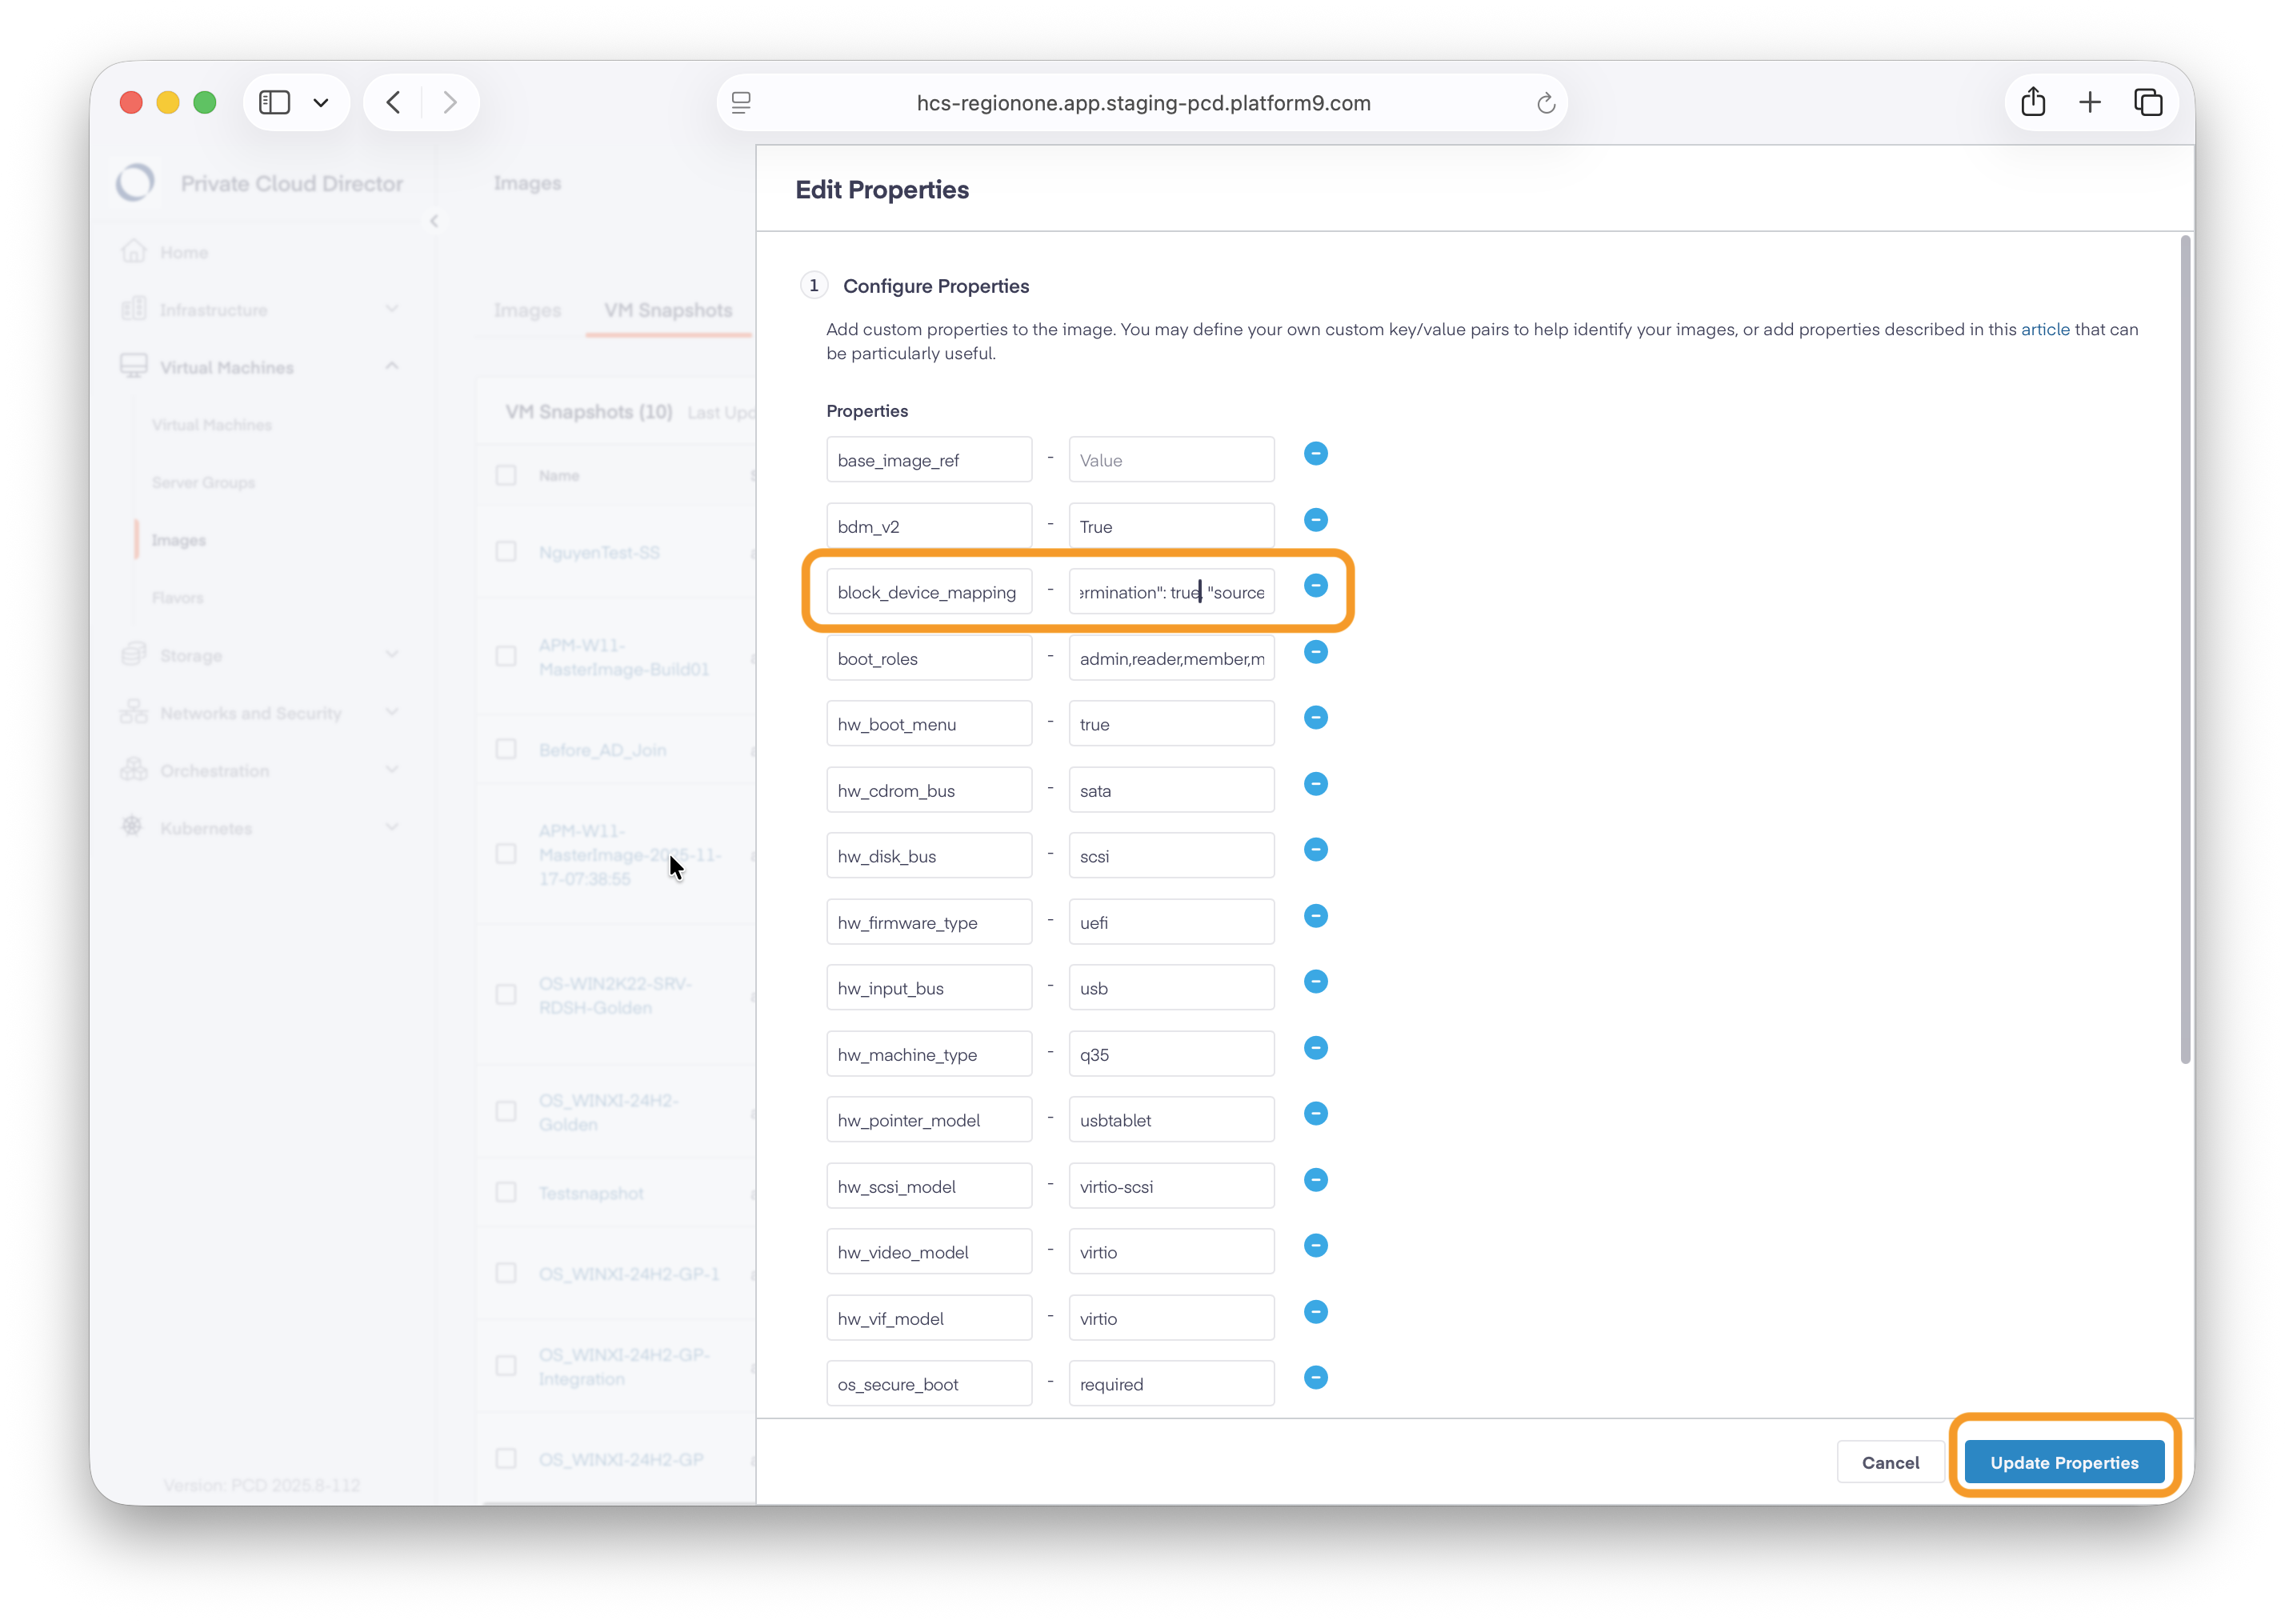
Task: Open Images in the sidebar
Action: point(179,541)
